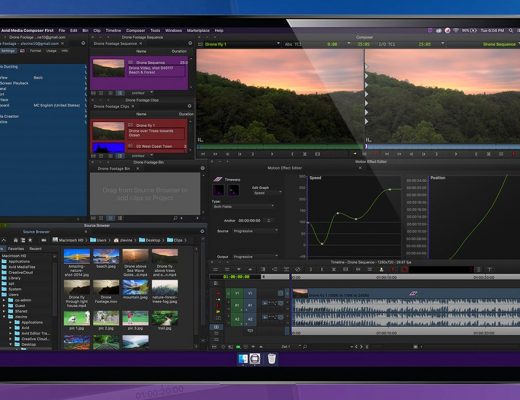Viewport: 520px width, 400px height.
Task: Toggle the A2 record track selector
Action: click(x=250, y=319)
